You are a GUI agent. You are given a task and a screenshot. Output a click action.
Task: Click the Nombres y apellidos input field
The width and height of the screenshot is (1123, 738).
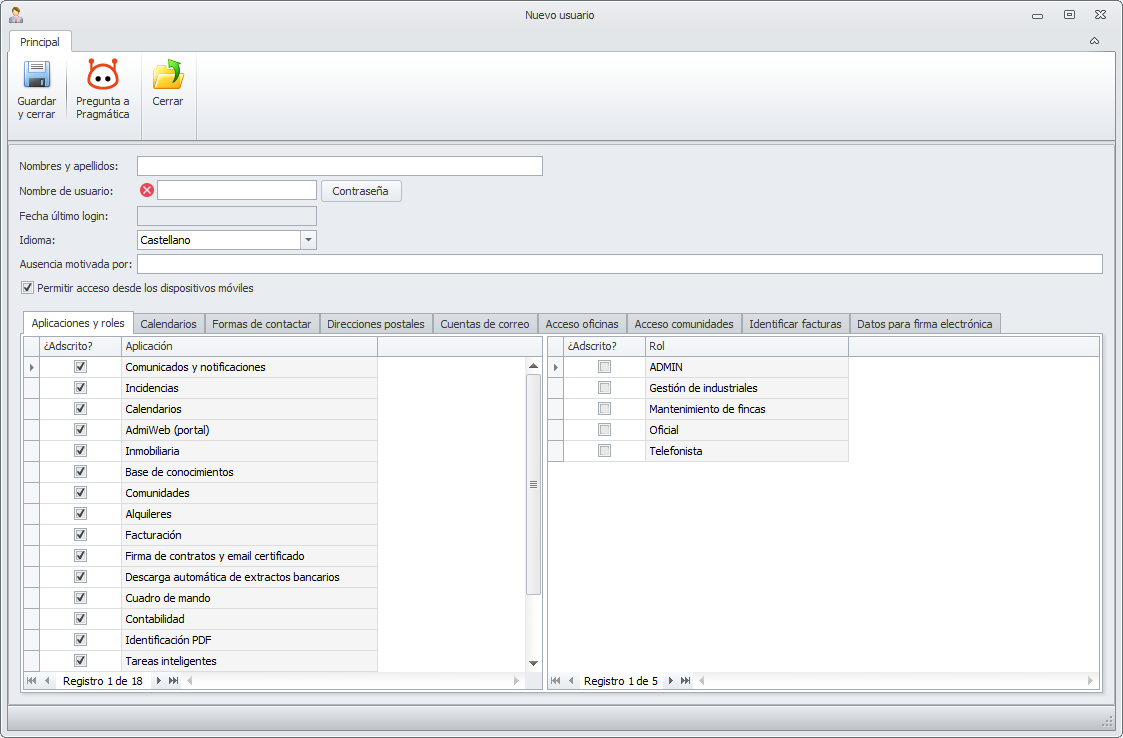point(340,166)
